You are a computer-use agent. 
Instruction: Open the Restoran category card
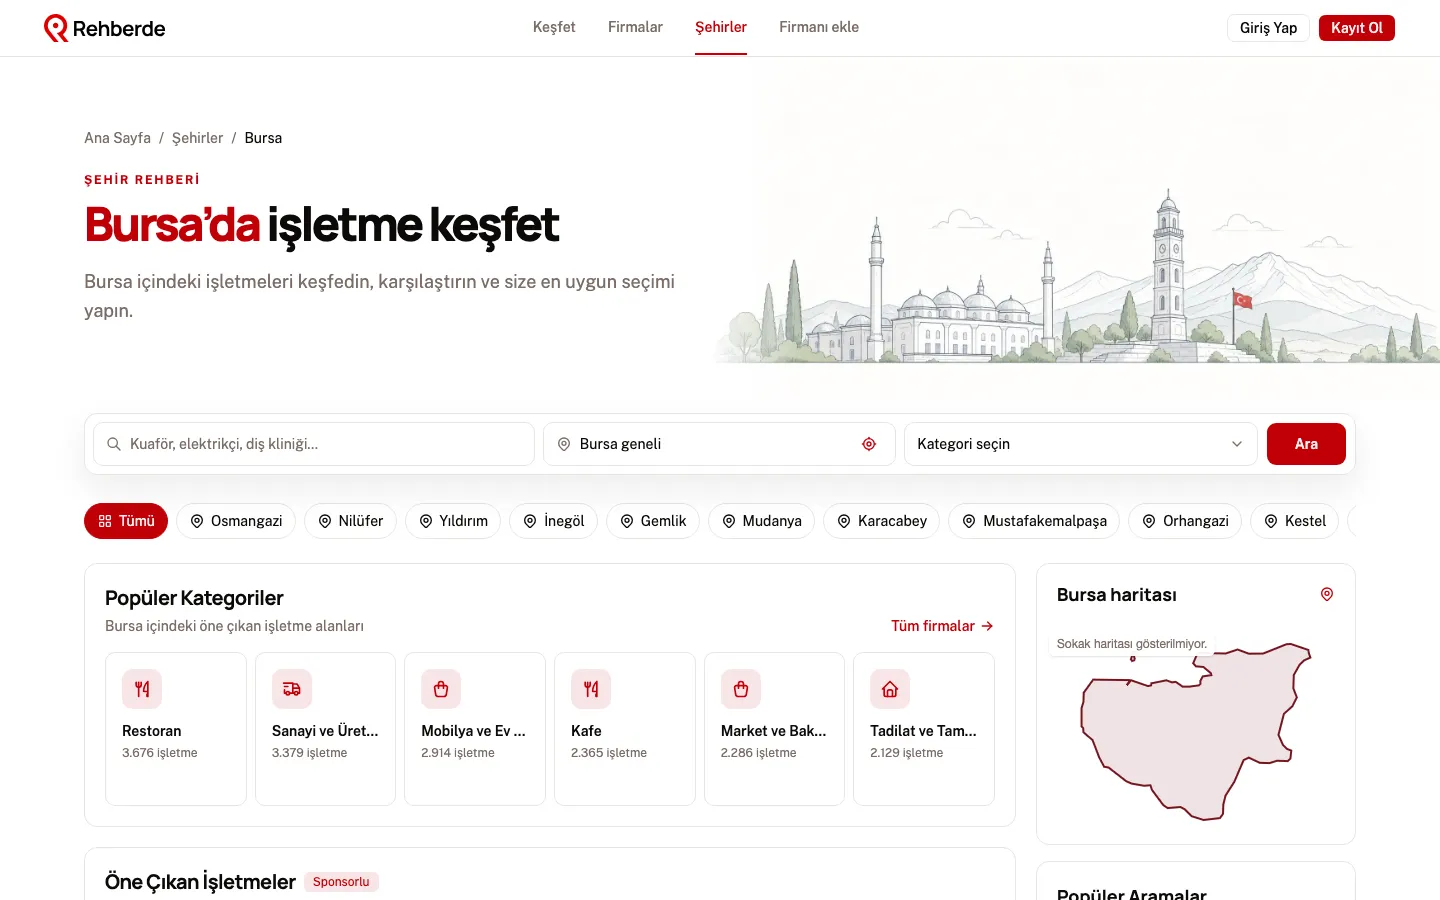176,729
